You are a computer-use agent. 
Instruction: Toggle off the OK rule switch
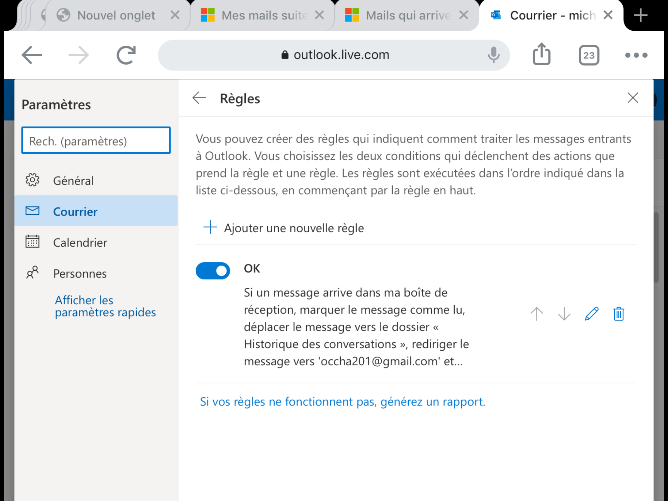[x=213, y=271]
